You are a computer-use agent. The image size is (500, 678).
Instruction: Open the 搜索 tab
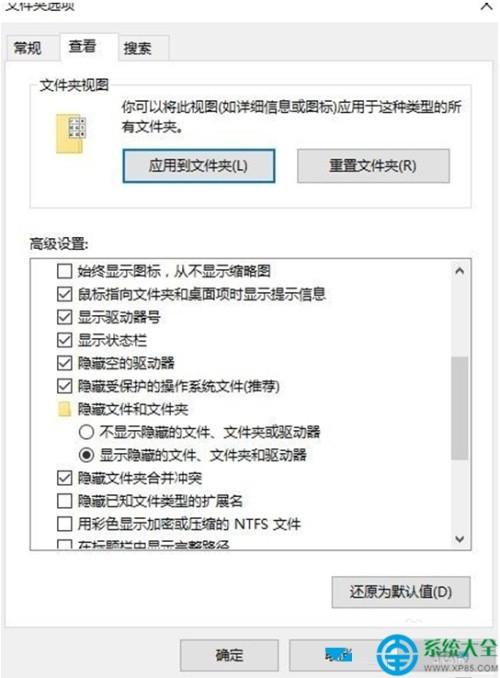pyautogui.click(x=138, y=48)
